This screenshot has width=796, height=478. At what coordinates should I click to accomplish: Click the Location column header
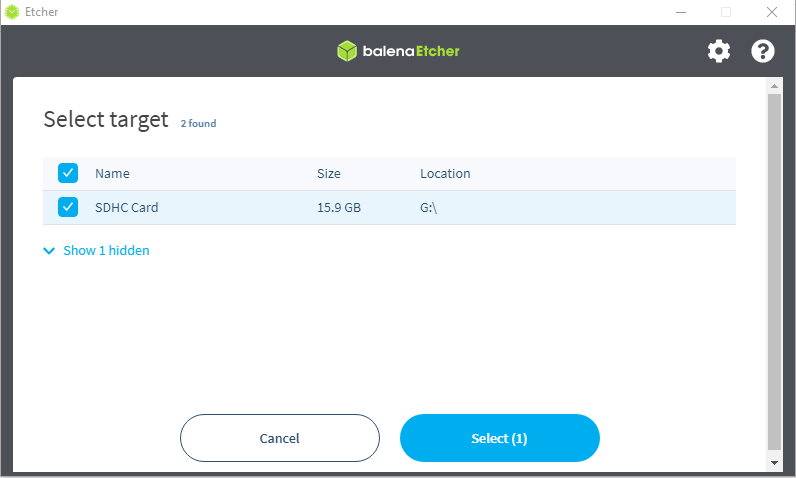click(x=445, y=173)
